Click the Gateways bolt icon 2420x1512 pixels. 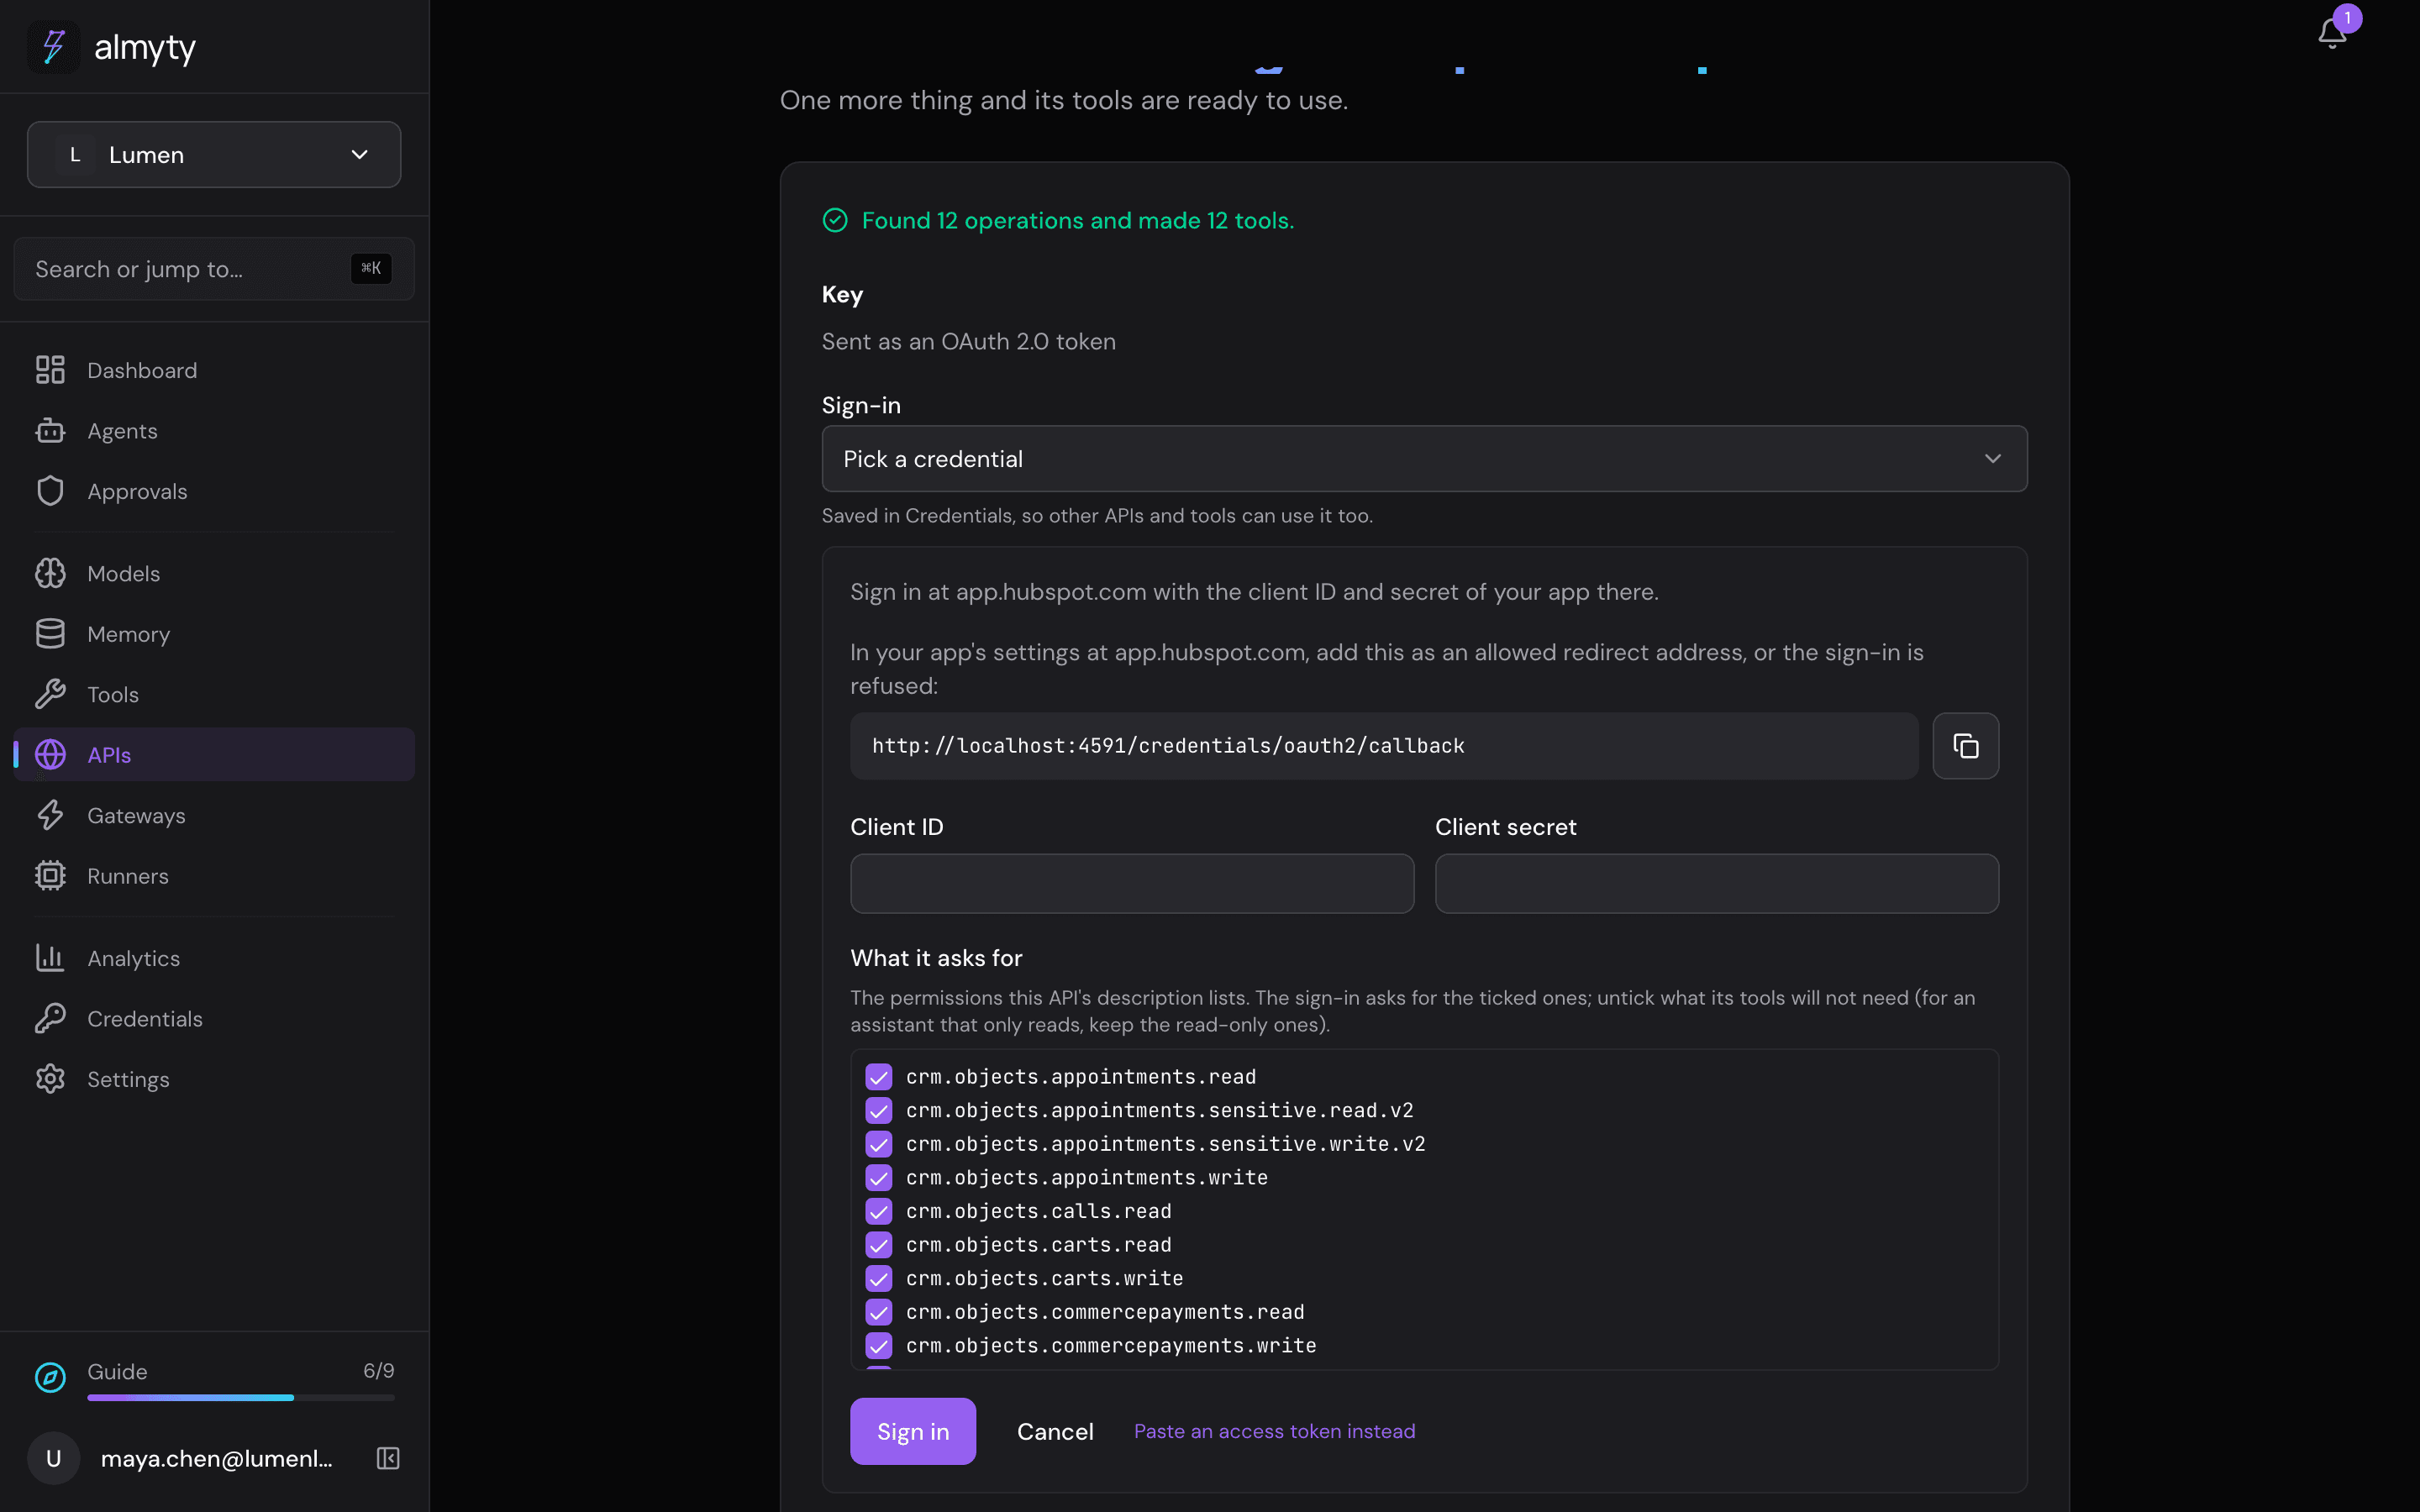(50, 815)
